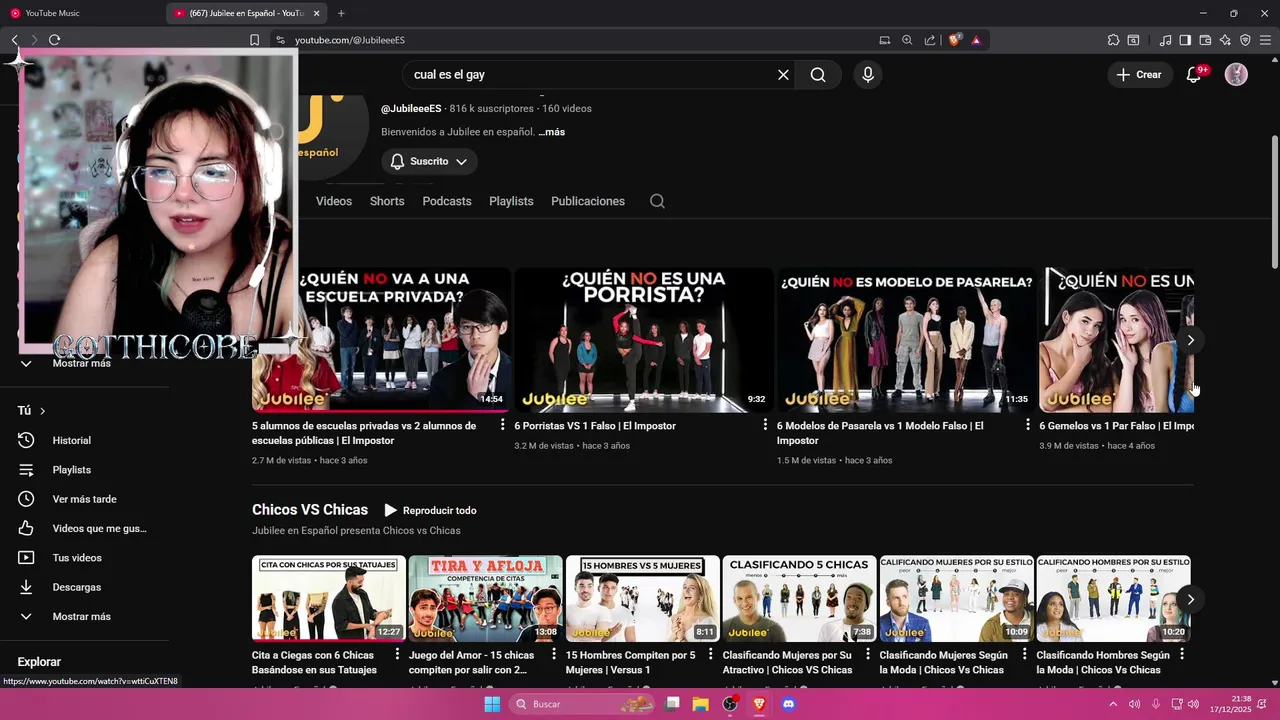Viewport: 1280px width, 720px height.
Task: Open the Tú section header
Action: (x=32, y=411)
